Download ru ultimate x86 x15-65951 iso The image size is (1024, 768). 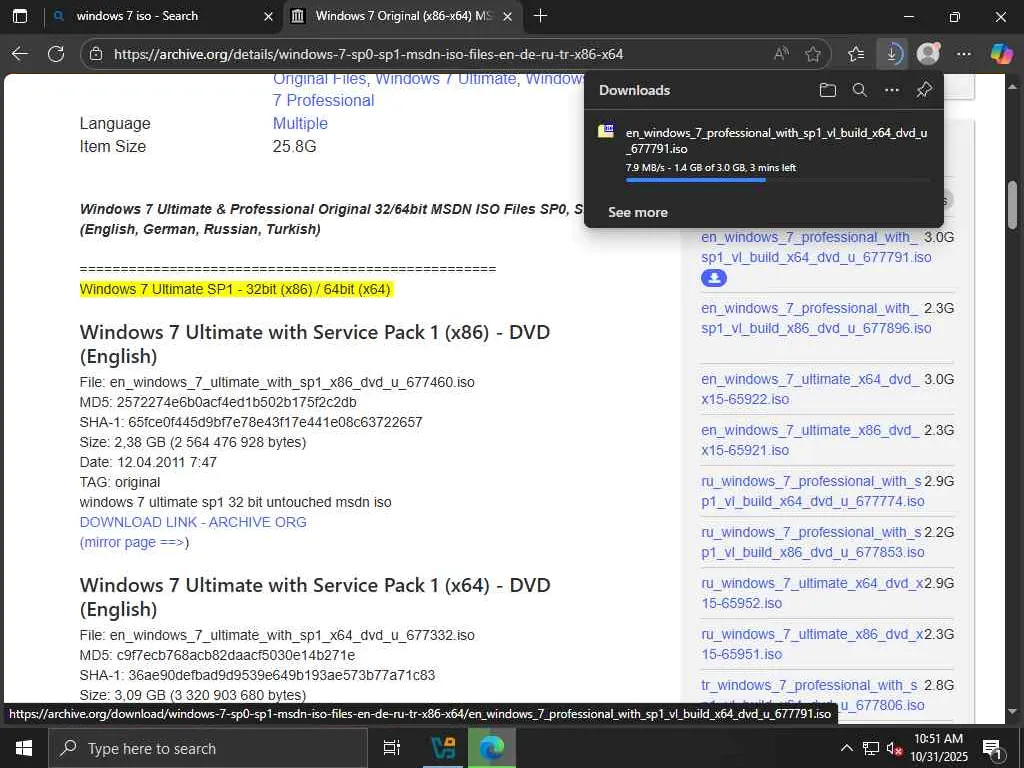coord(812,644)
